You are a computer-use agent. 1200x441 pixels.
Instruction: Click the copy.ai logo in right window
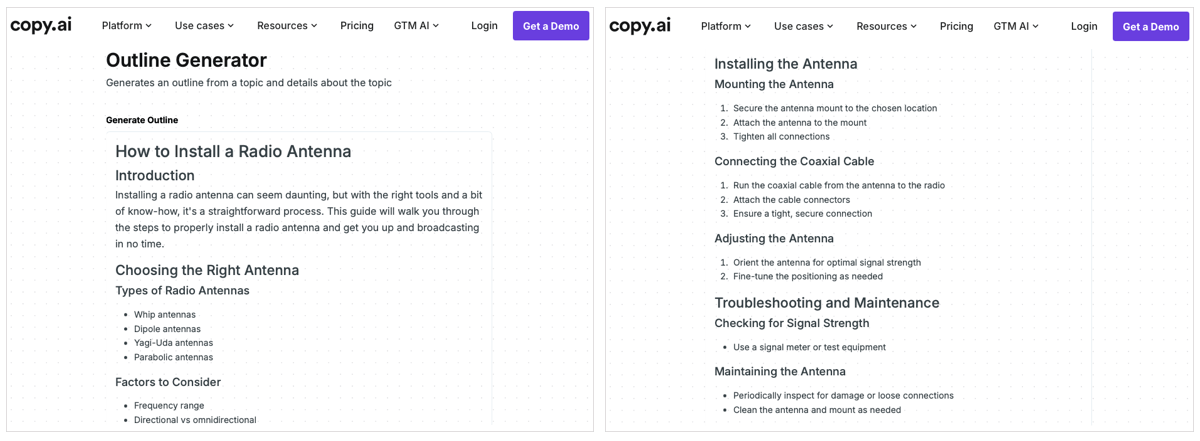pos(640,25)
